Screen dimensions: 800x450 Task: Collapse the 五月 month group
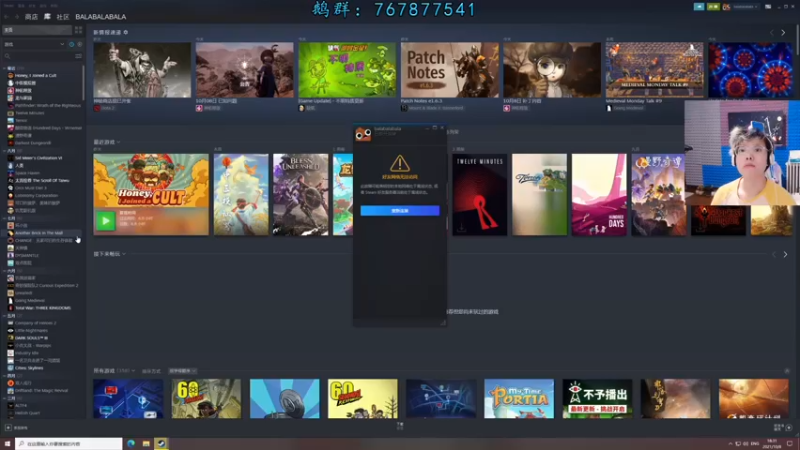coord(5,315)
